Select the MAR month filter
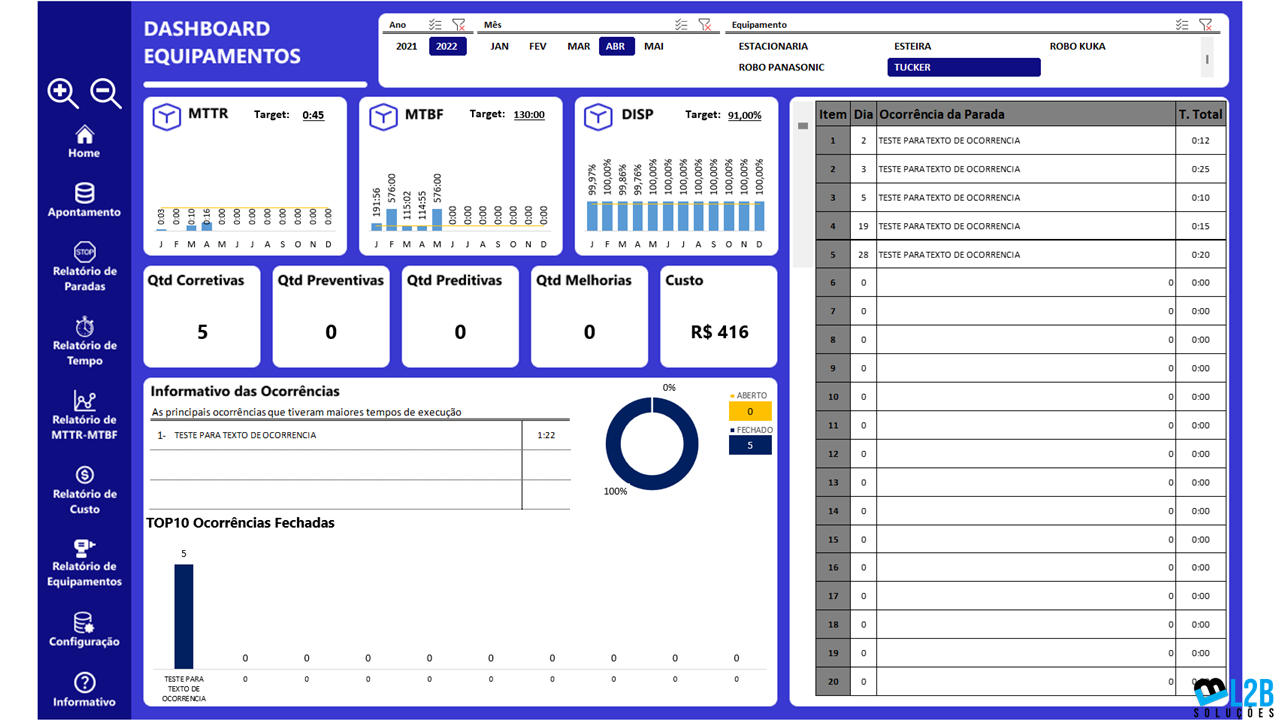1280x720 pixels. coord(578,46)
